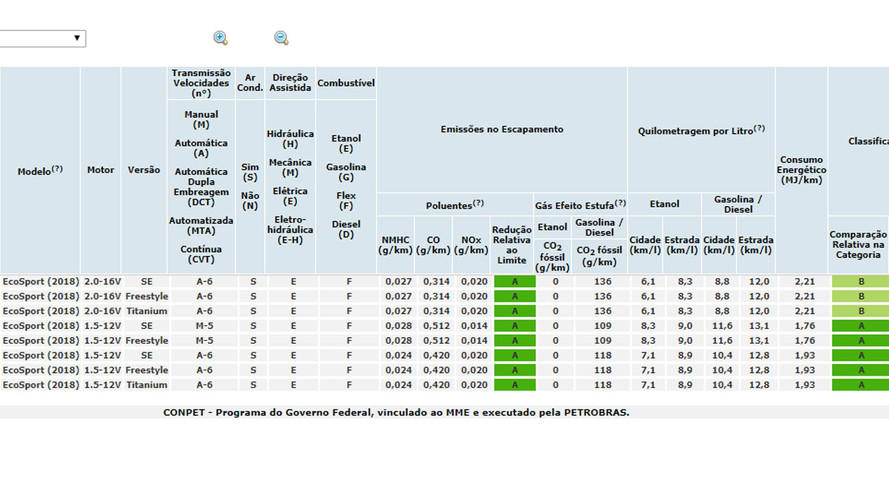Click the zoom out magnifier icon
Screen dimensions: 889x500
281,38
